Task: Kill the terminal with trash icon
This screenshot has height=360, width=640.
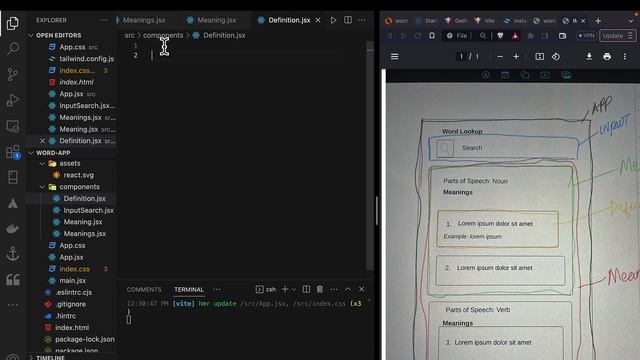Action: tap(320, 289)
